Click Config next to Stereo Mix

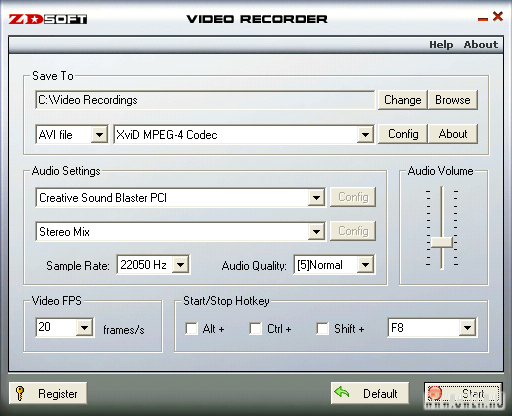coord(353,231)
